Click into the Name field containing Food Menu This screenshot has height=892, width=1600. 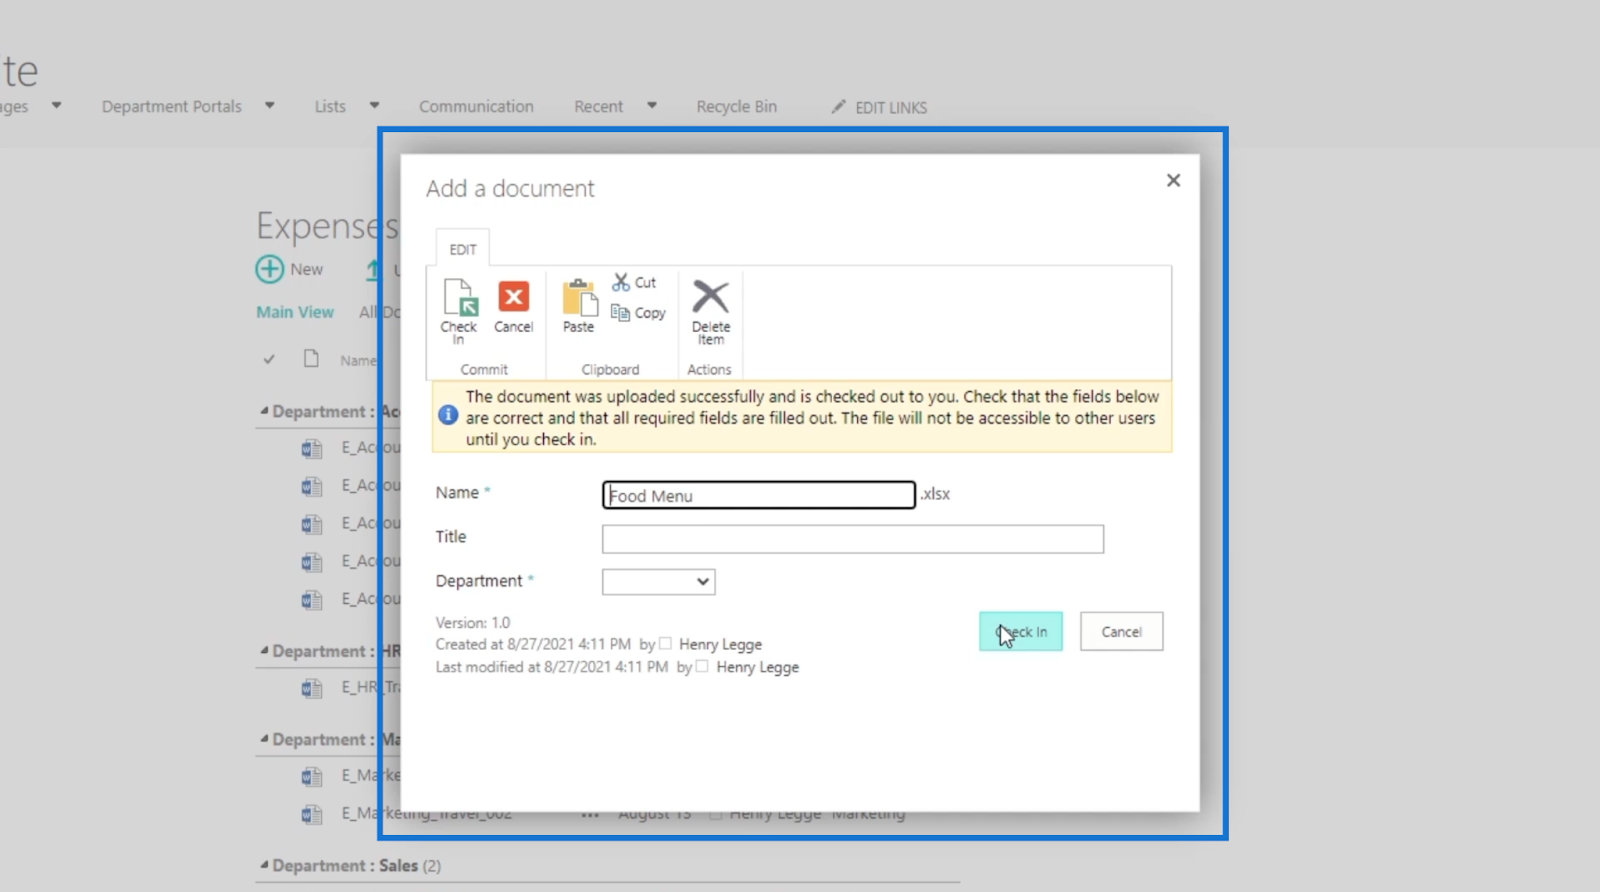coord(759,495)
